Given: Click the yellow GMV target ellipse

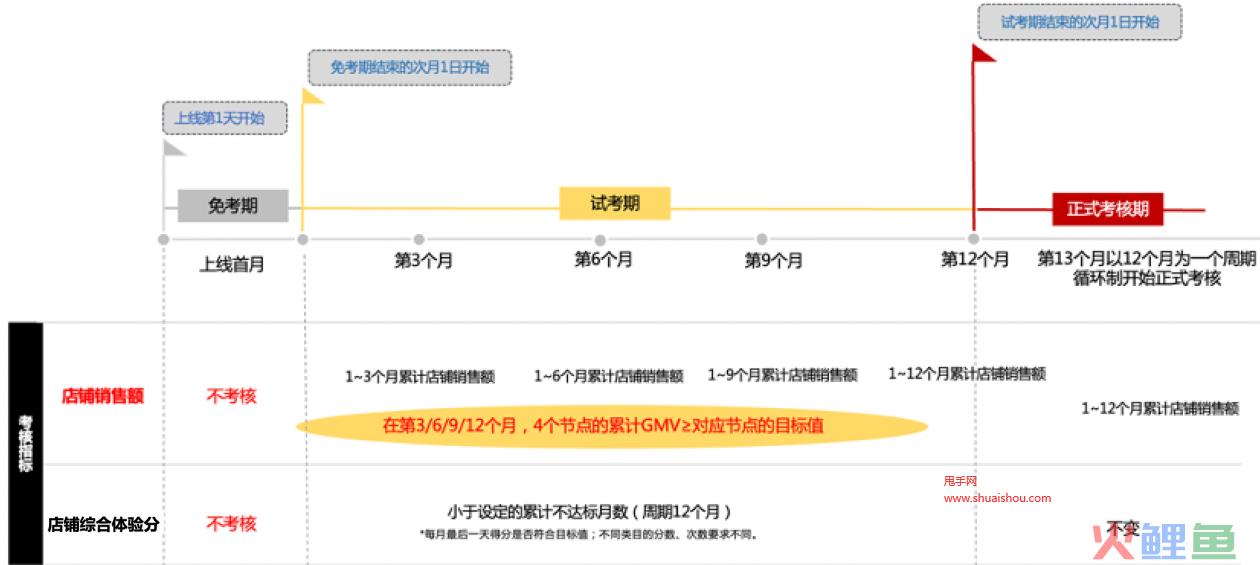Looking at the screenshot, I should pos(612,426).
